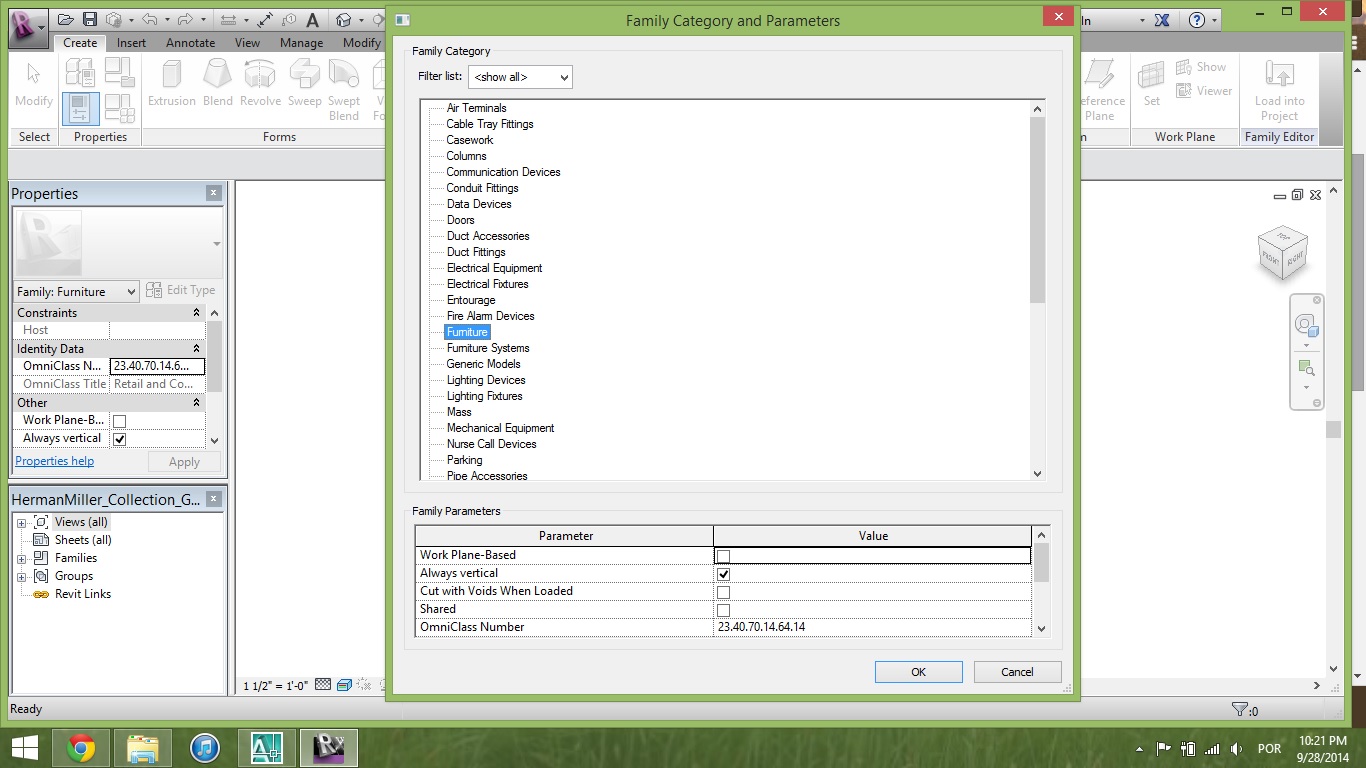Select the Text tool letter A icon

(x=313, y=20)
